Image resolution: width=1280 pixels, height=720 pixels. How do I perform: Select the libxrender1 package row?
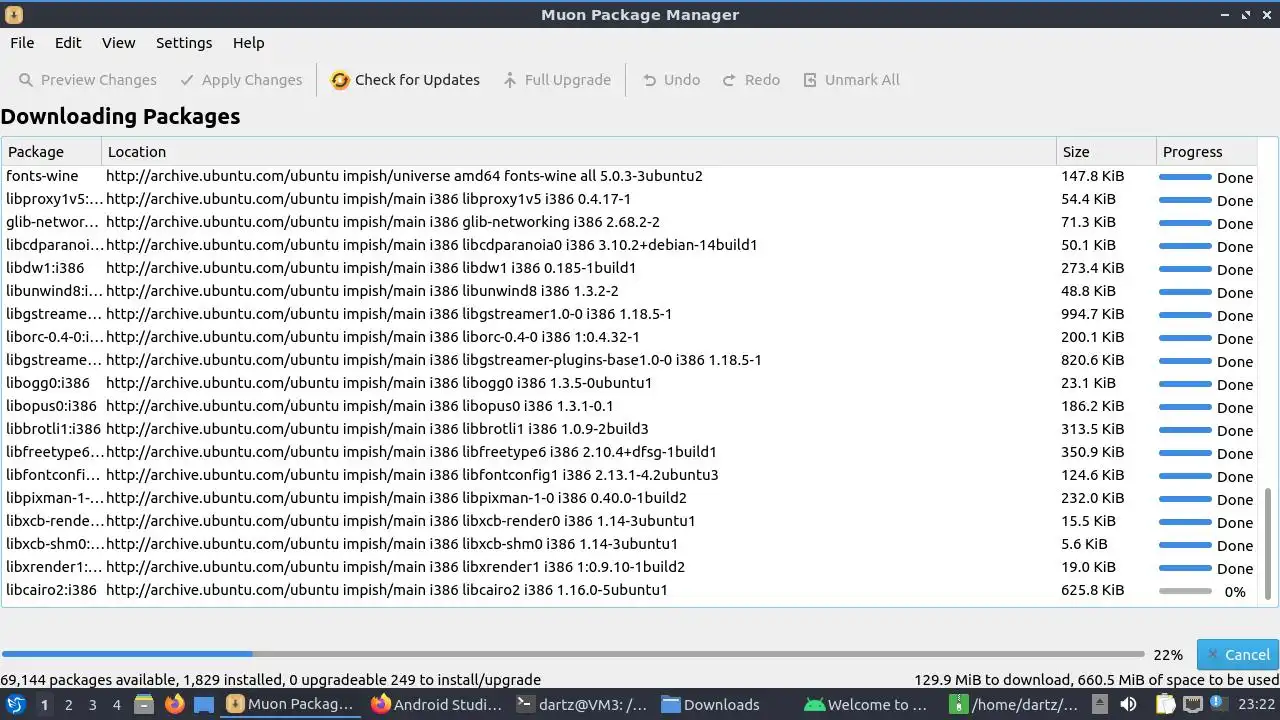[630, 567]
